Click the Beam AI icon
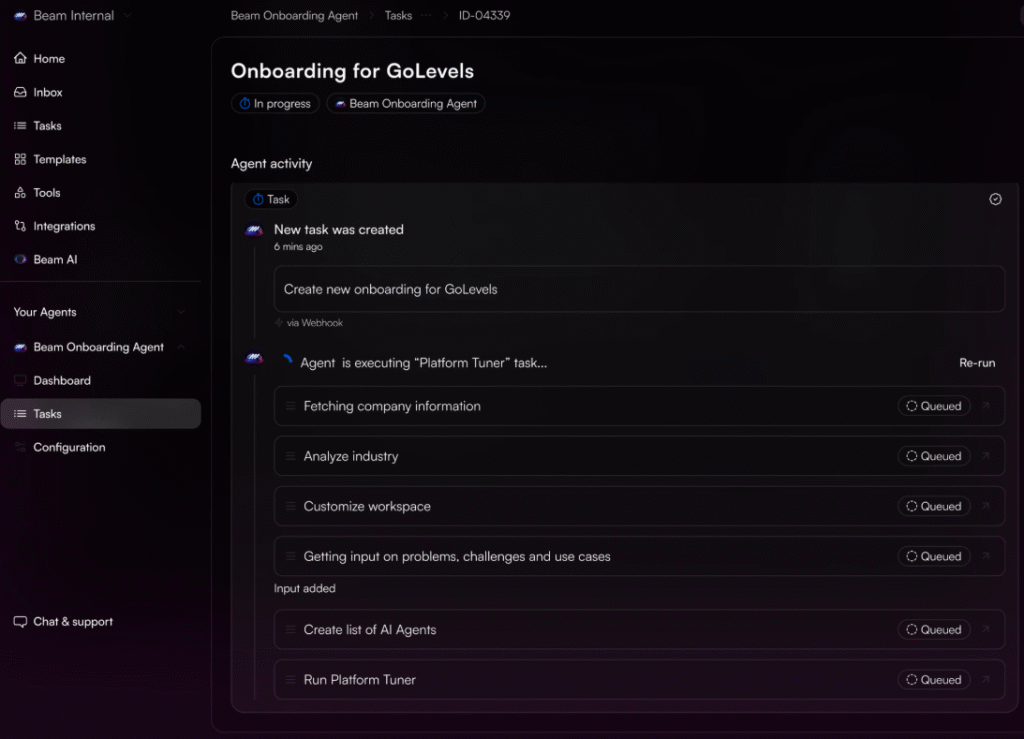Screen dimensions: 1024x739 pos(20,259)
